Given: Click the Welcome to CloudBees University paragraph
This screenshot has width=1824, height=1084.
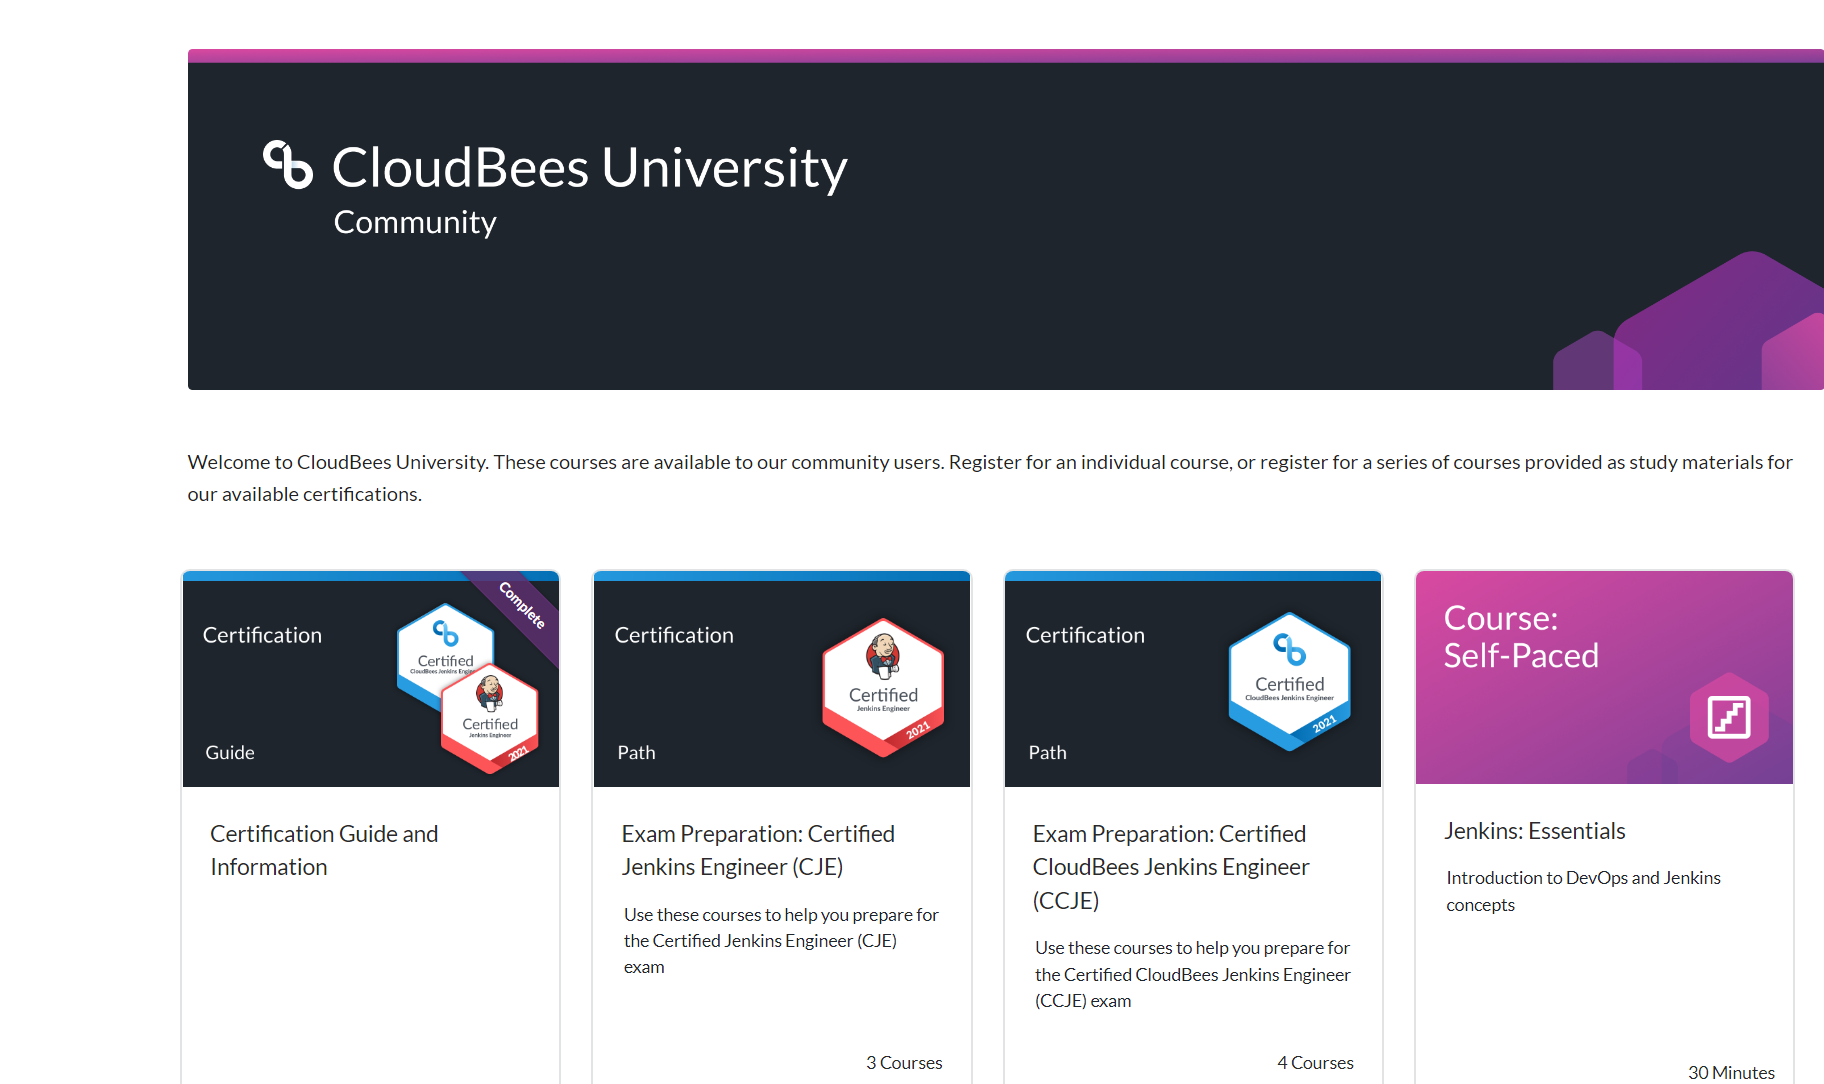Looking at the screenshot, I should click(x=990, y=478).
